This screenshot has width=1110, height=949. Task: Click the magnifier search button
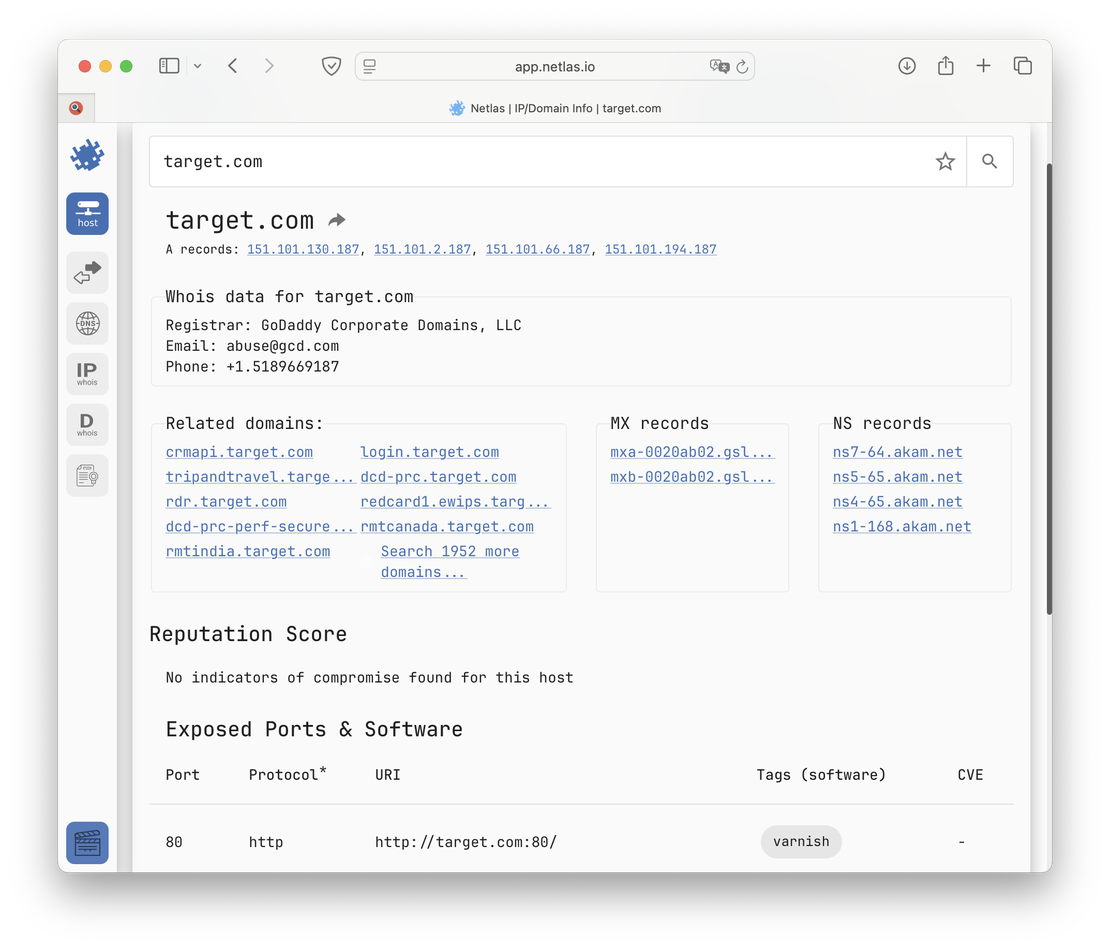(x=989, y=161)
